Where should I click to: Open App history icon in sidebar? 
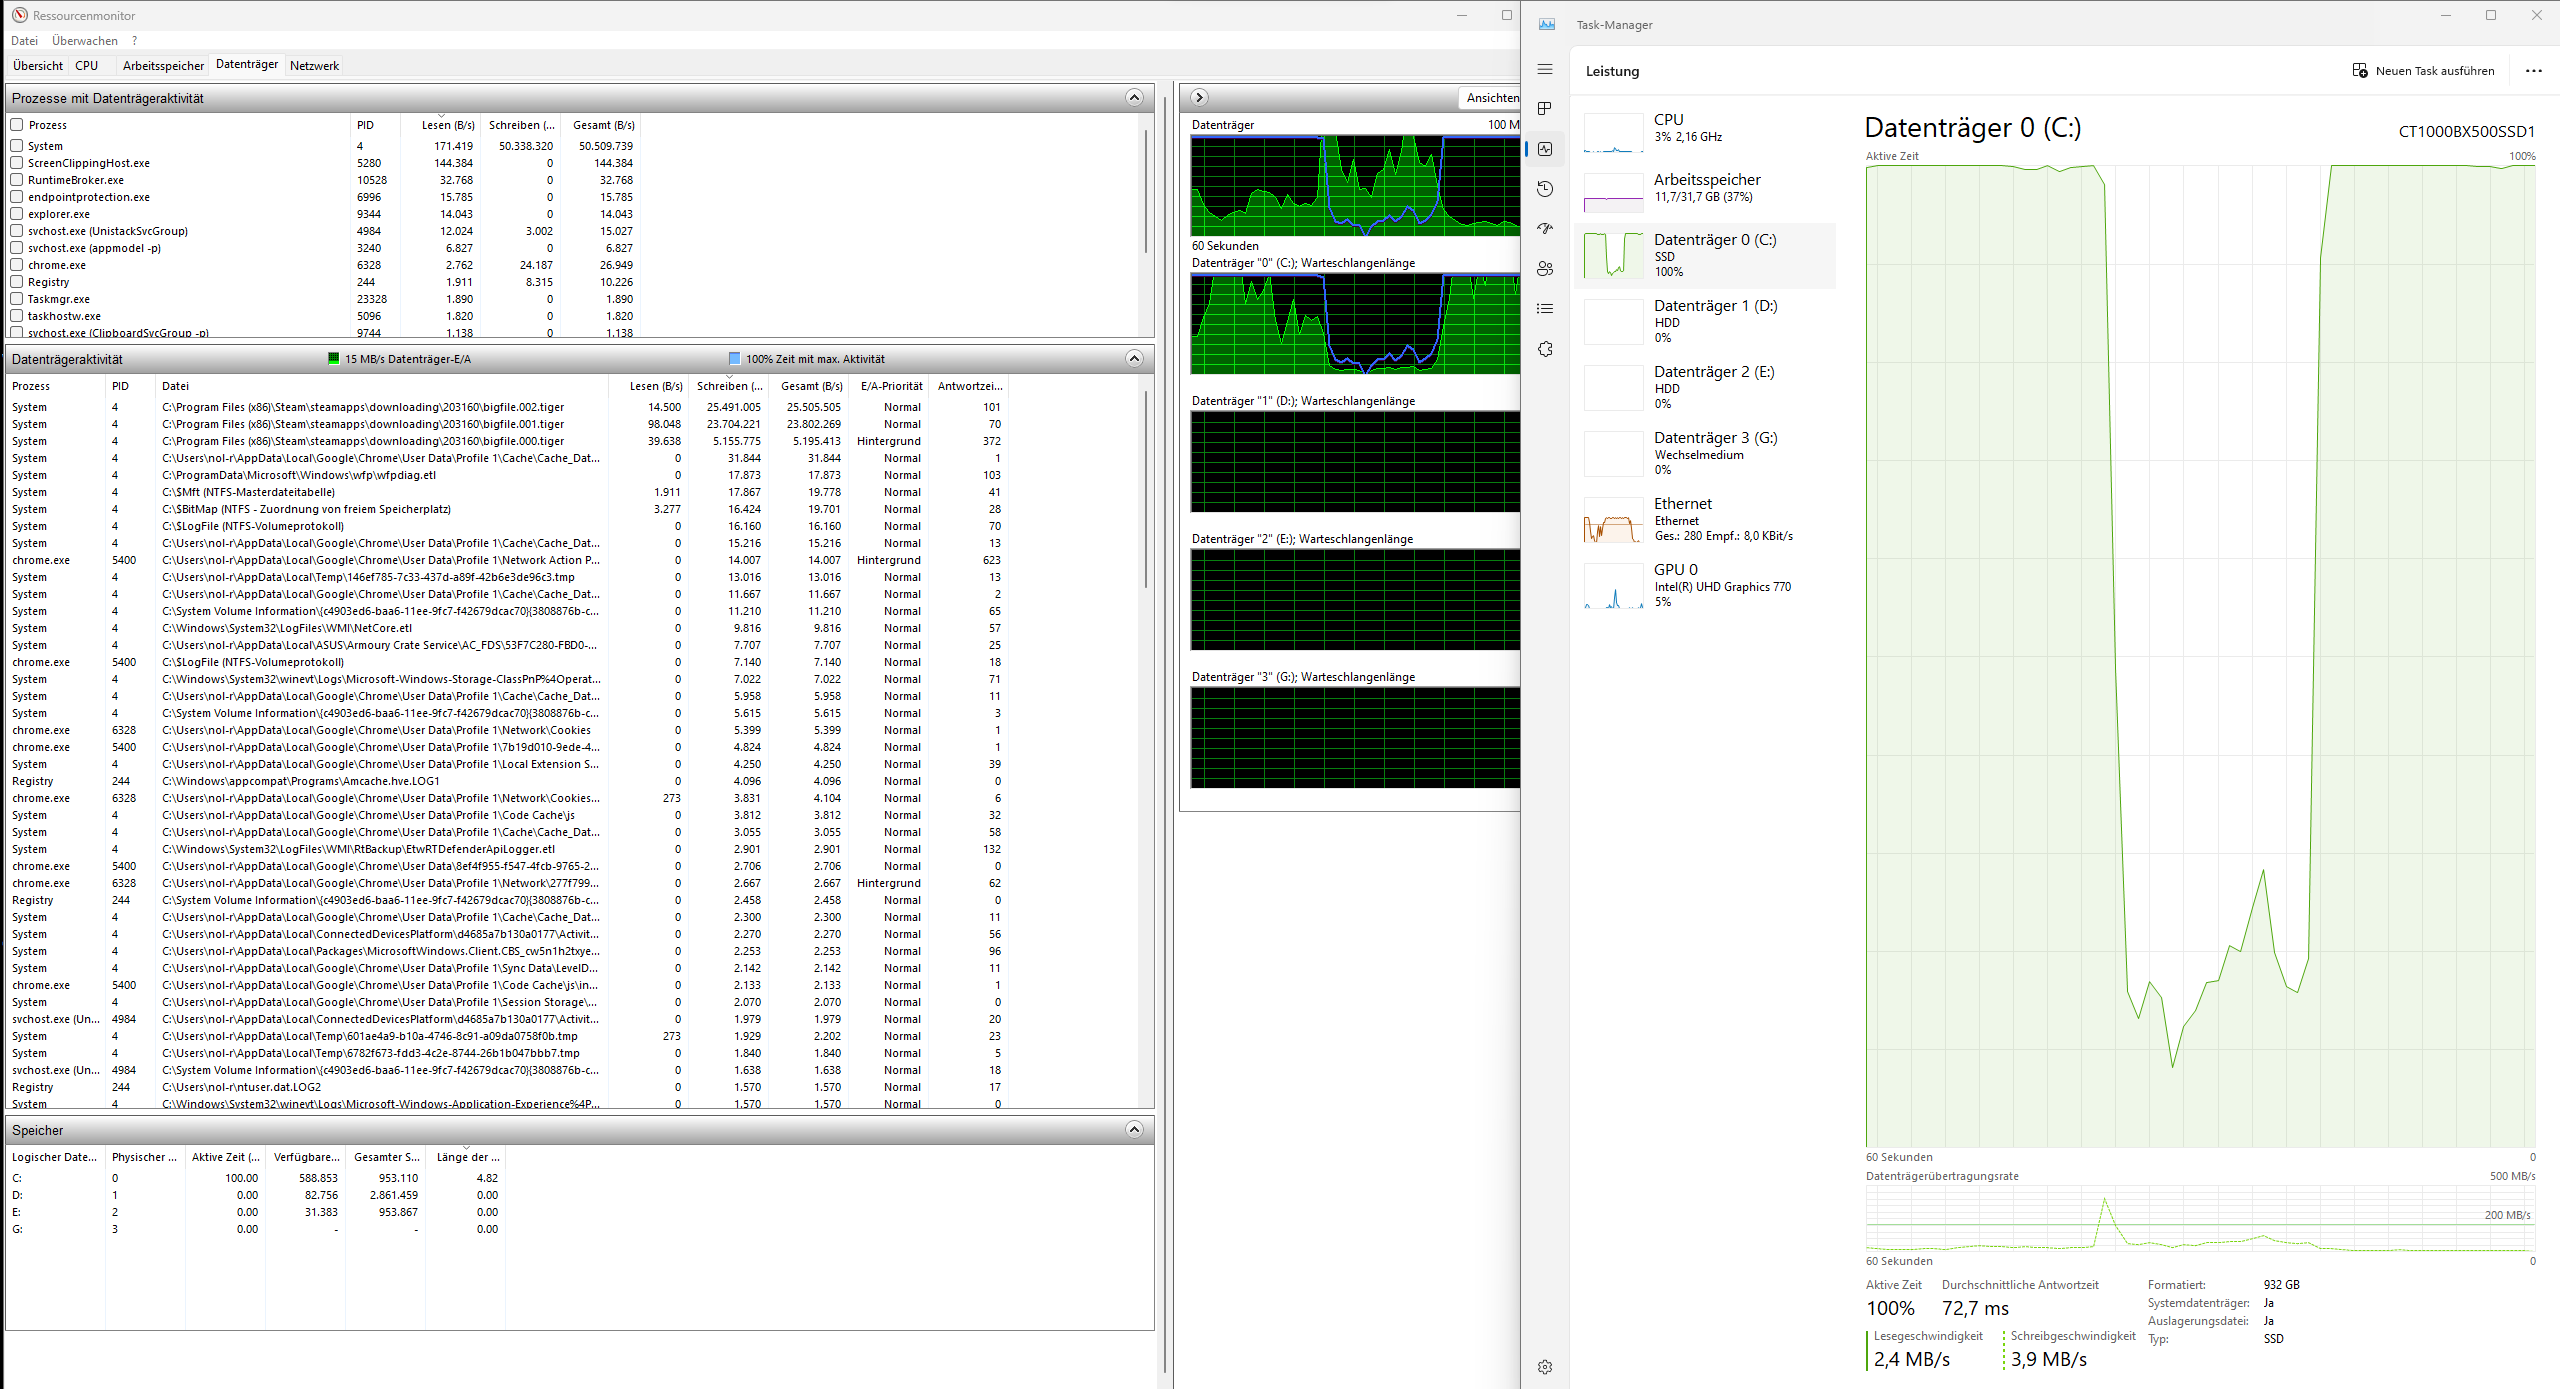tap(1545, 189)
